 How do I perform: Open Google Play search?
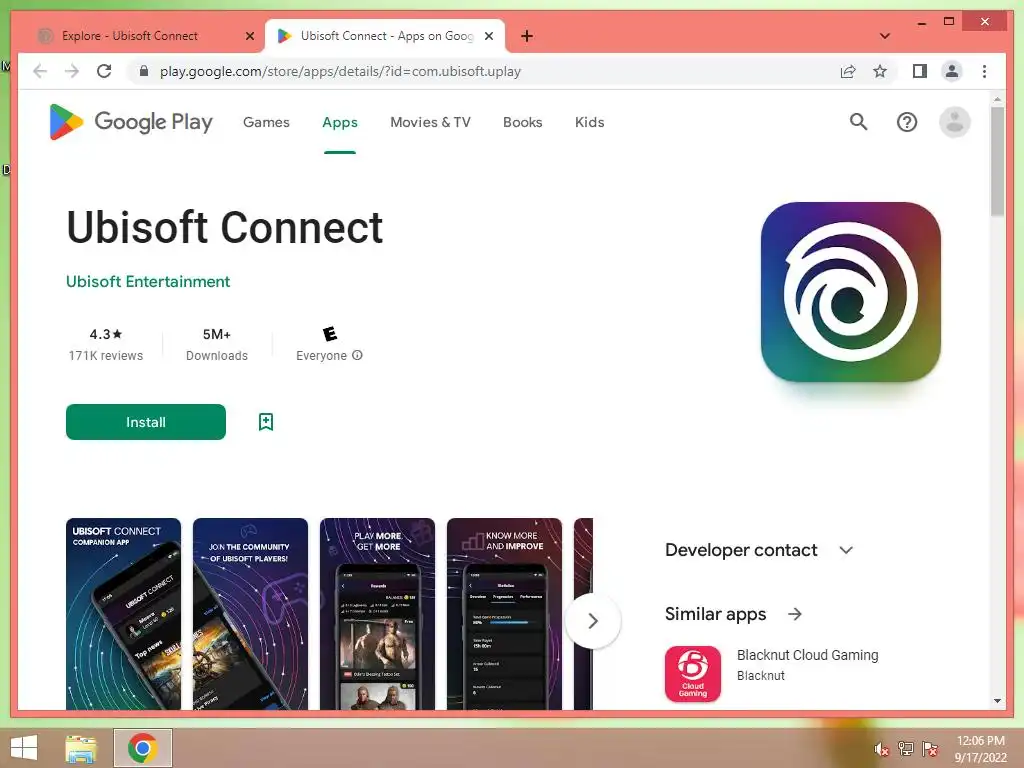point(858,121)
